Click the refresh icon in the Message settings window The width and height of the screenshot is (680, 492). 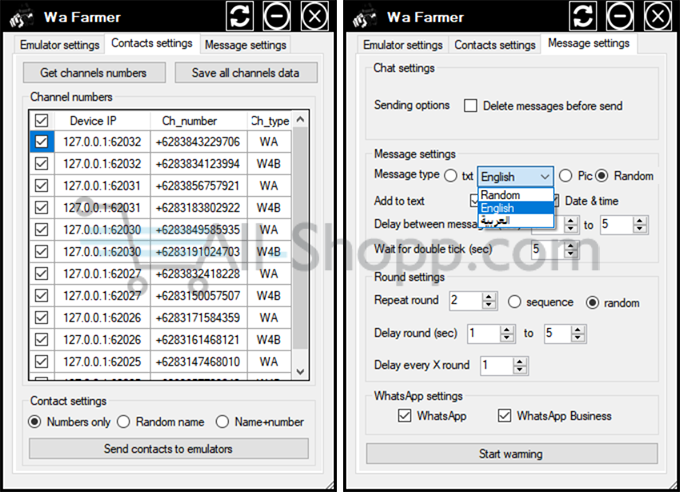584,16
